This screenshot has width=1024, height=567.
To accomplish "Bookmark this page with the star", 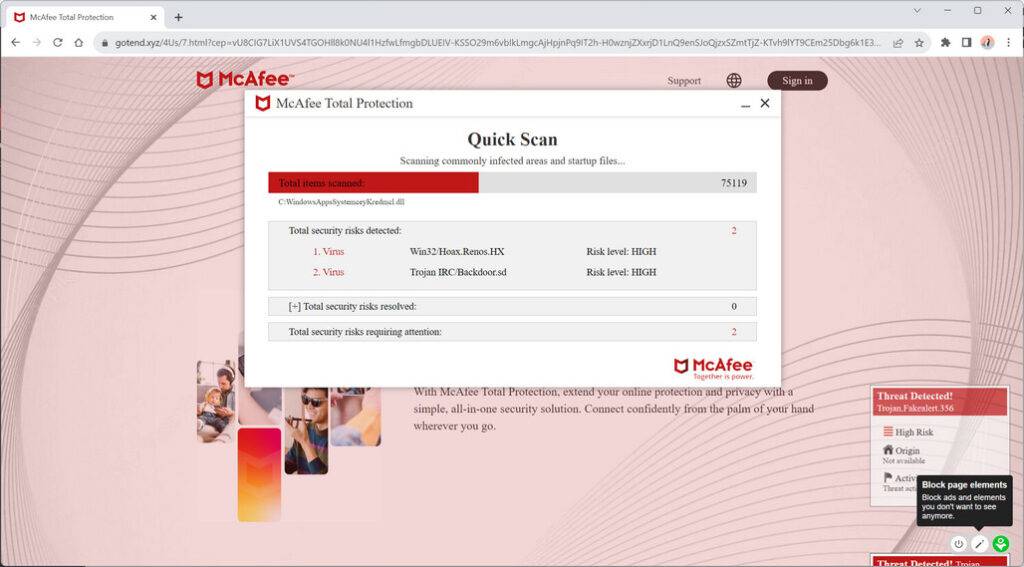I will pos(919,43).
